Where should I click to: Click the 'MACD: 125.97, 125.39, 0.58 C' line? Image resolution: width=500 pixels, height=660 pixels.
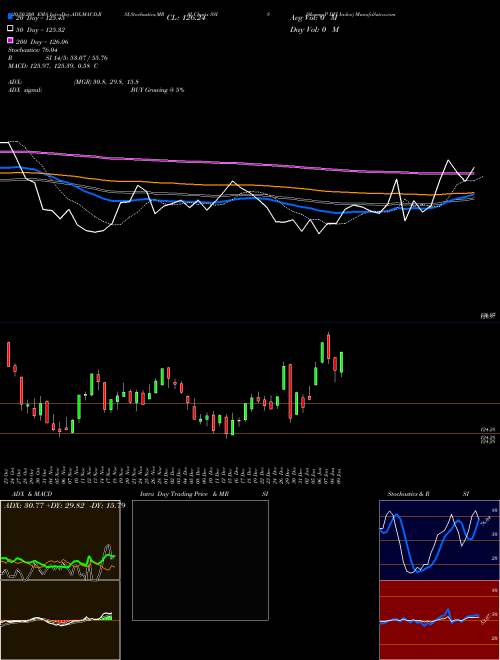tap(53, 66)
